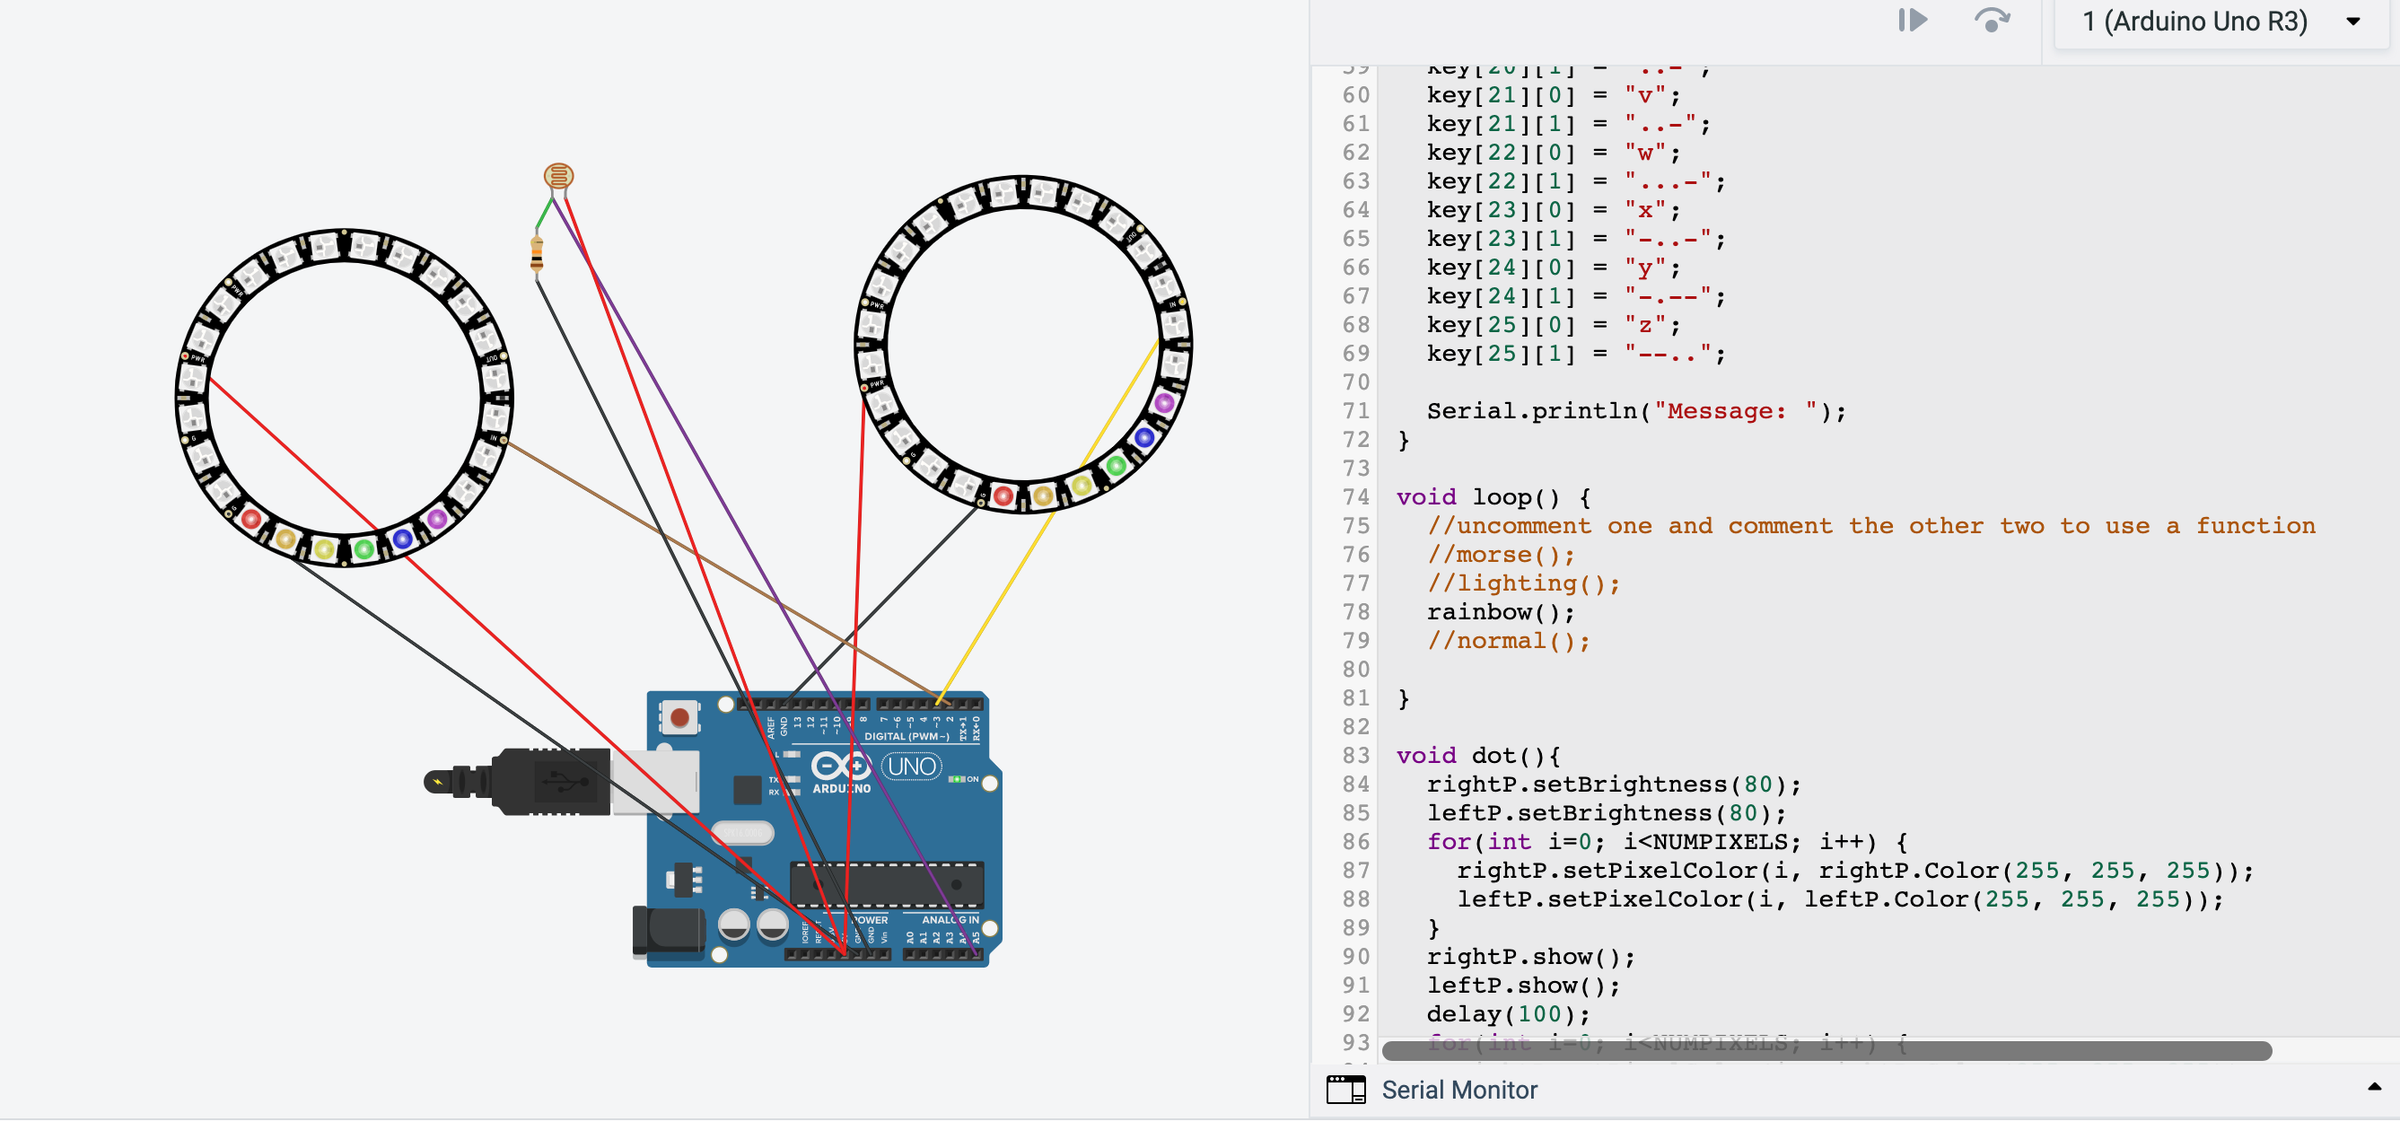Click the Arduino black power jack
Viewport: 2400px width, 1122px height.
click(668, 930)
